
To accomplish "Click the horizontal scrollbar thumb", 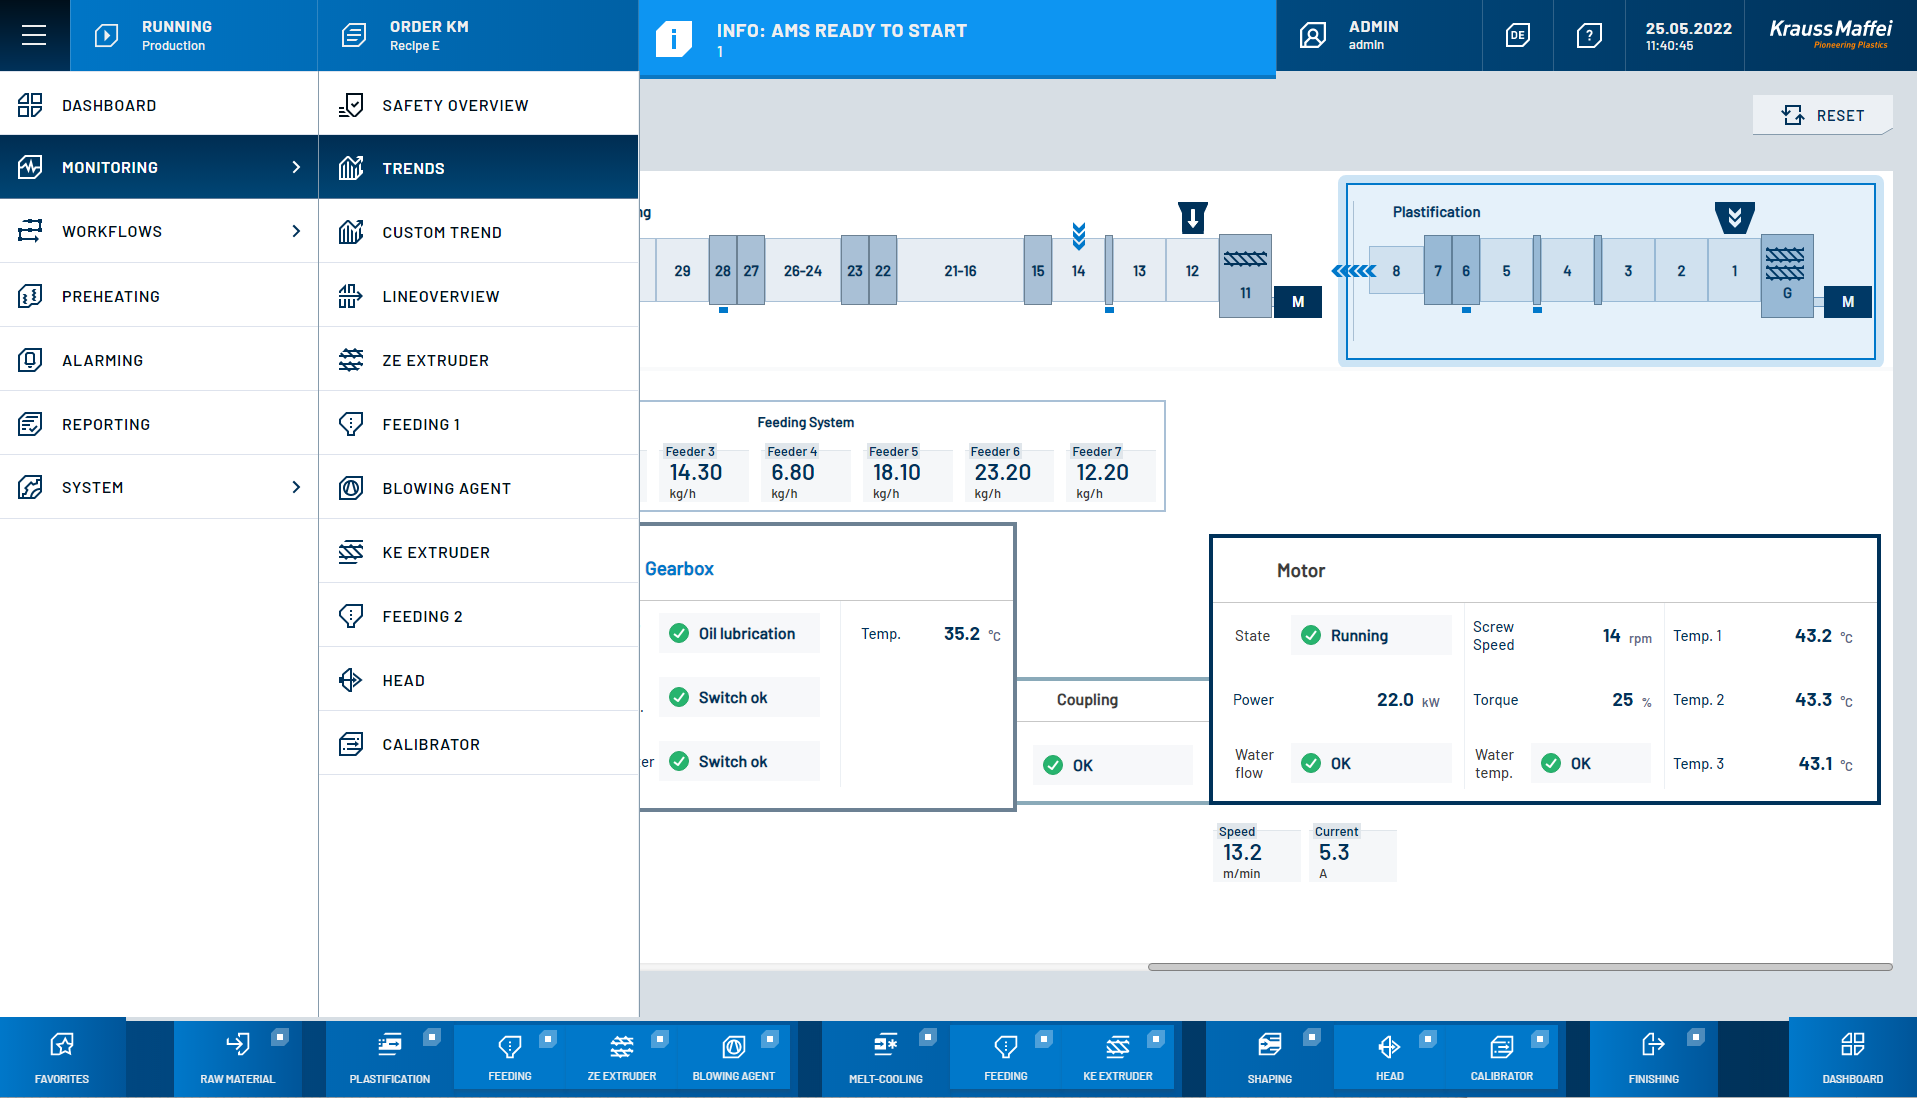I will click(x=1519, y=967).
